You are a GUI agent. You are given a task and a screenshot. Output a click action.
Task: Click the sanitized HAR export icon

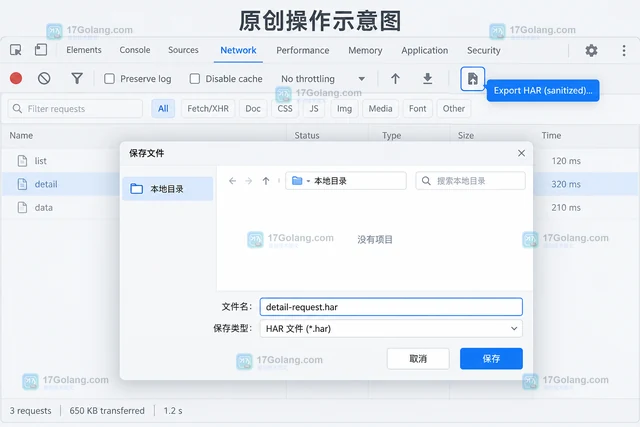pos(472,79)
